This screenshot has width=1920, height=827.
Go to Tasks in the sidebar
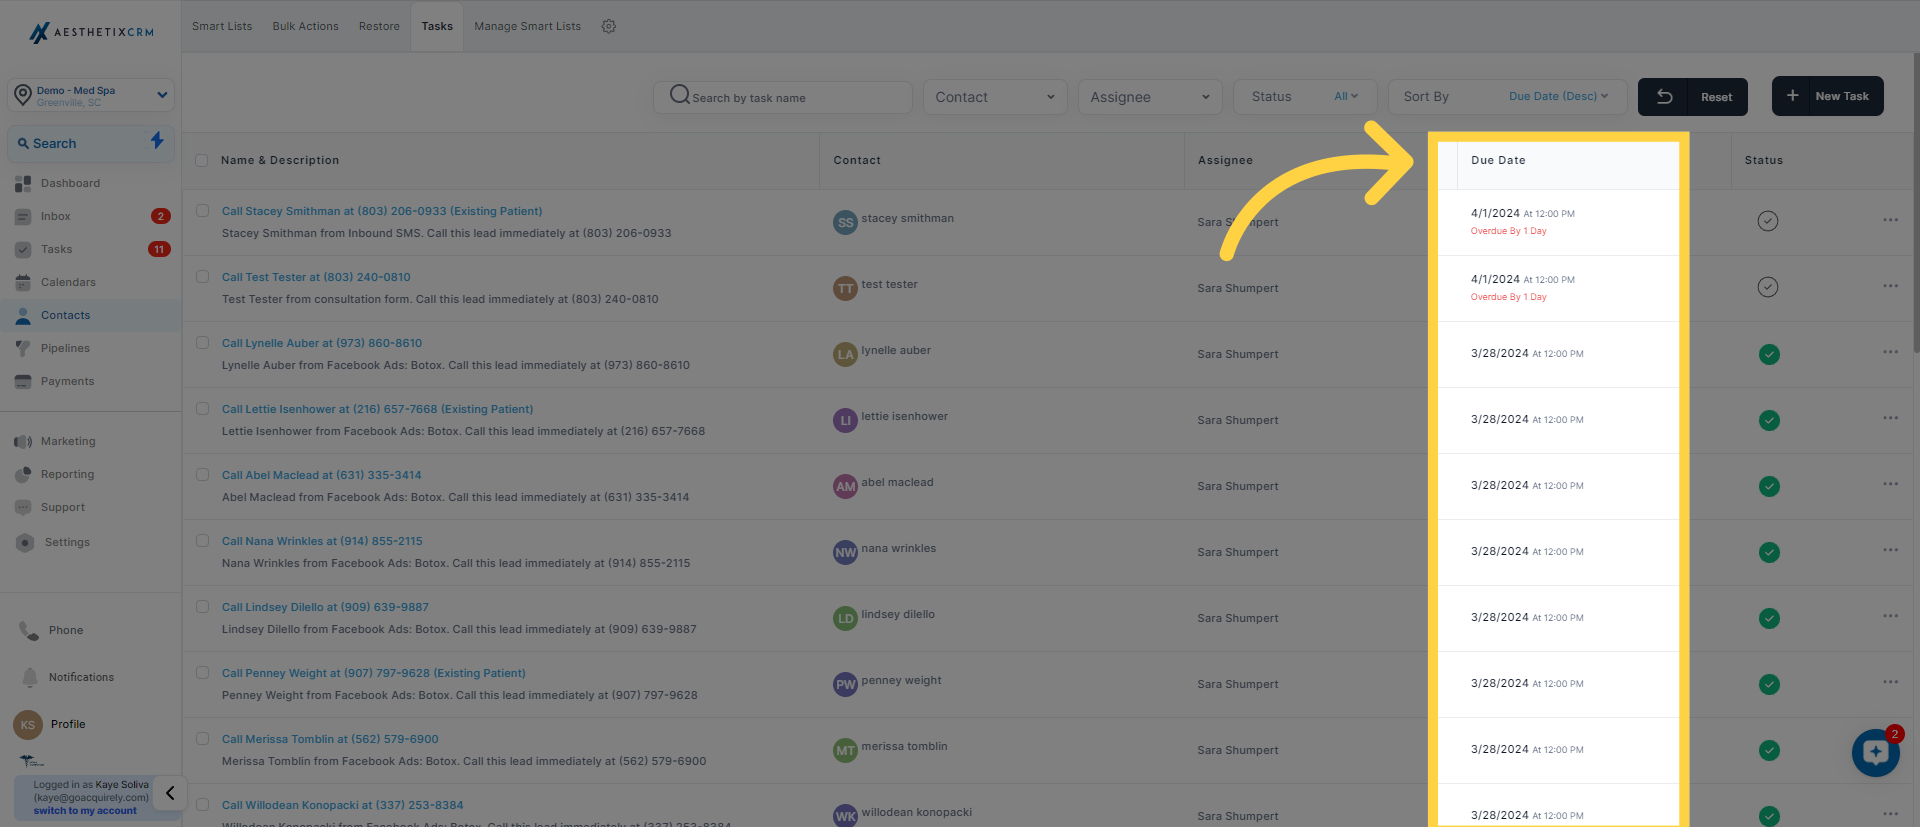(x=56, y=249)
